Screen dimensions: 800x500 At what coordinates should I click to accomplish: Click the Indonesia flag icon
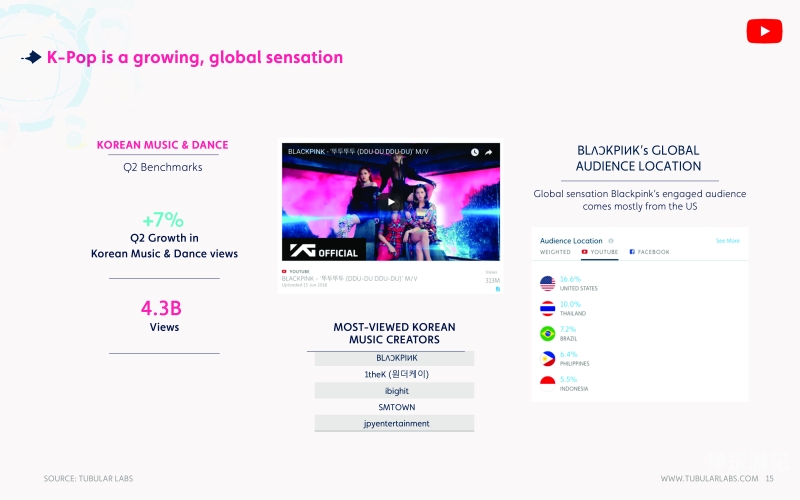547,383
